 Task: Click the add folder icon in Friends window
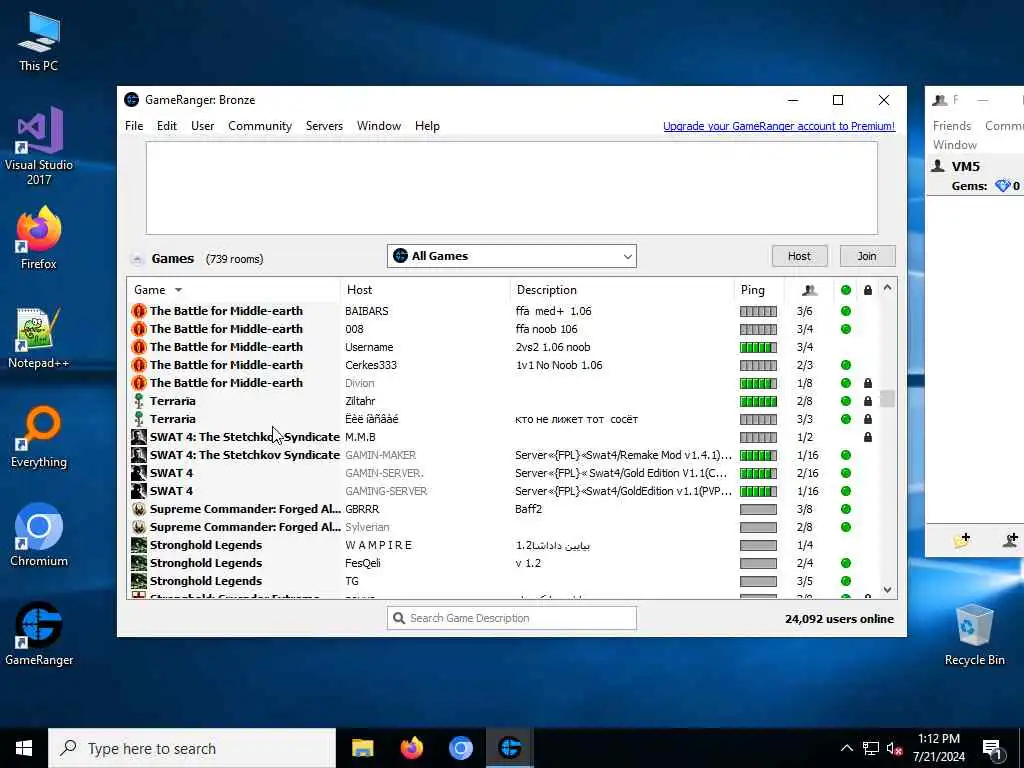click(x=962, y=540)
